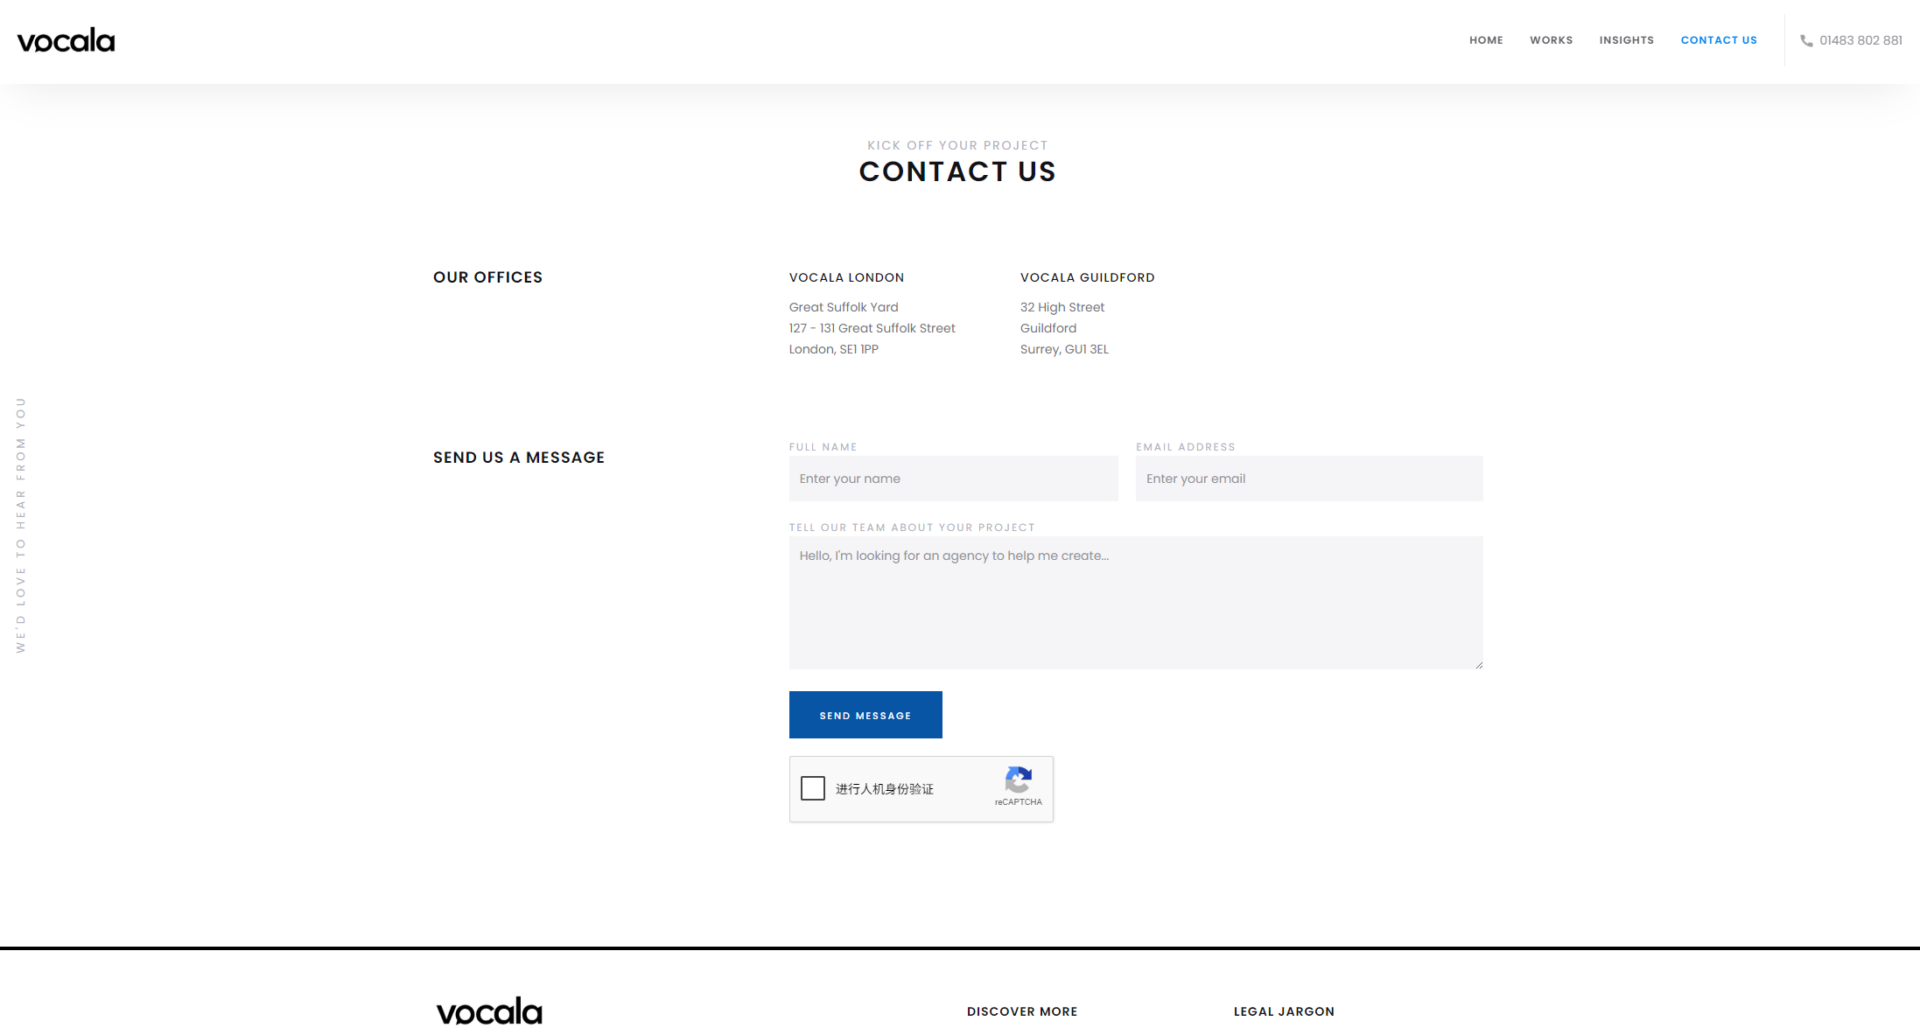Grab the text area resize handle corner
1920x1028 pixels.
point(1478,664)
